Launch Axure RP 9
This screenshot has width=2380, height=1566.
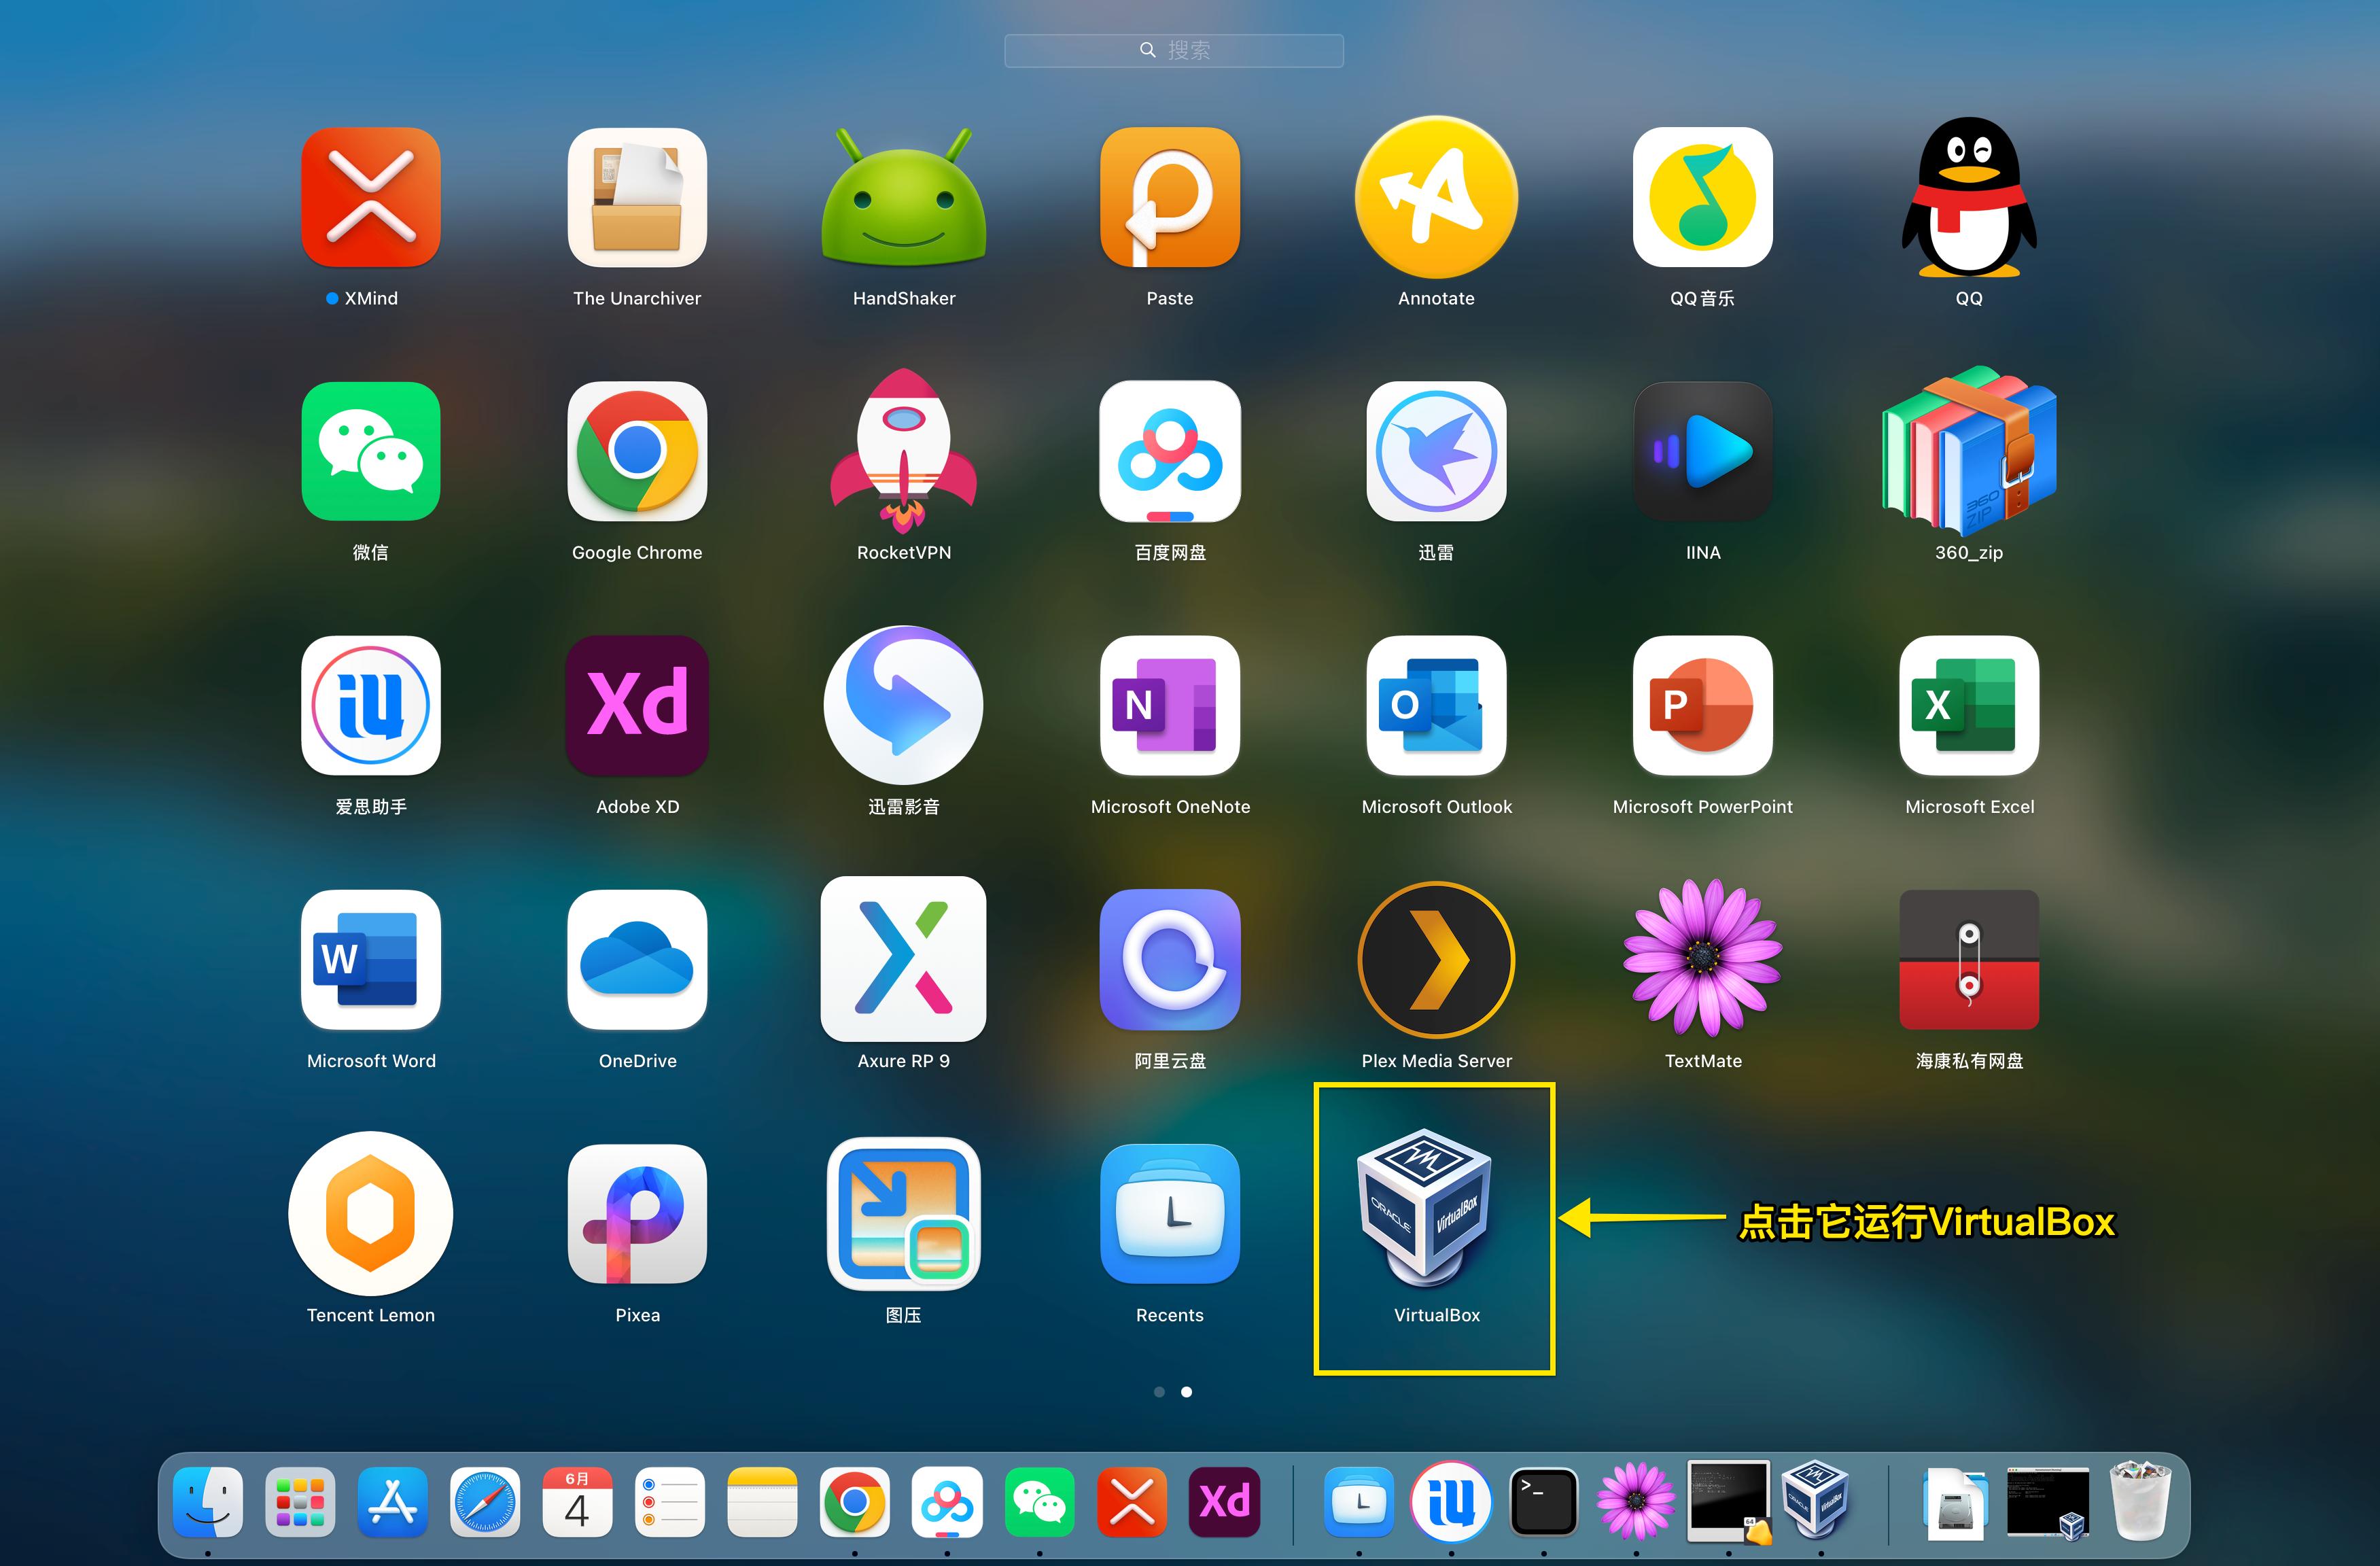click(903, 960)
